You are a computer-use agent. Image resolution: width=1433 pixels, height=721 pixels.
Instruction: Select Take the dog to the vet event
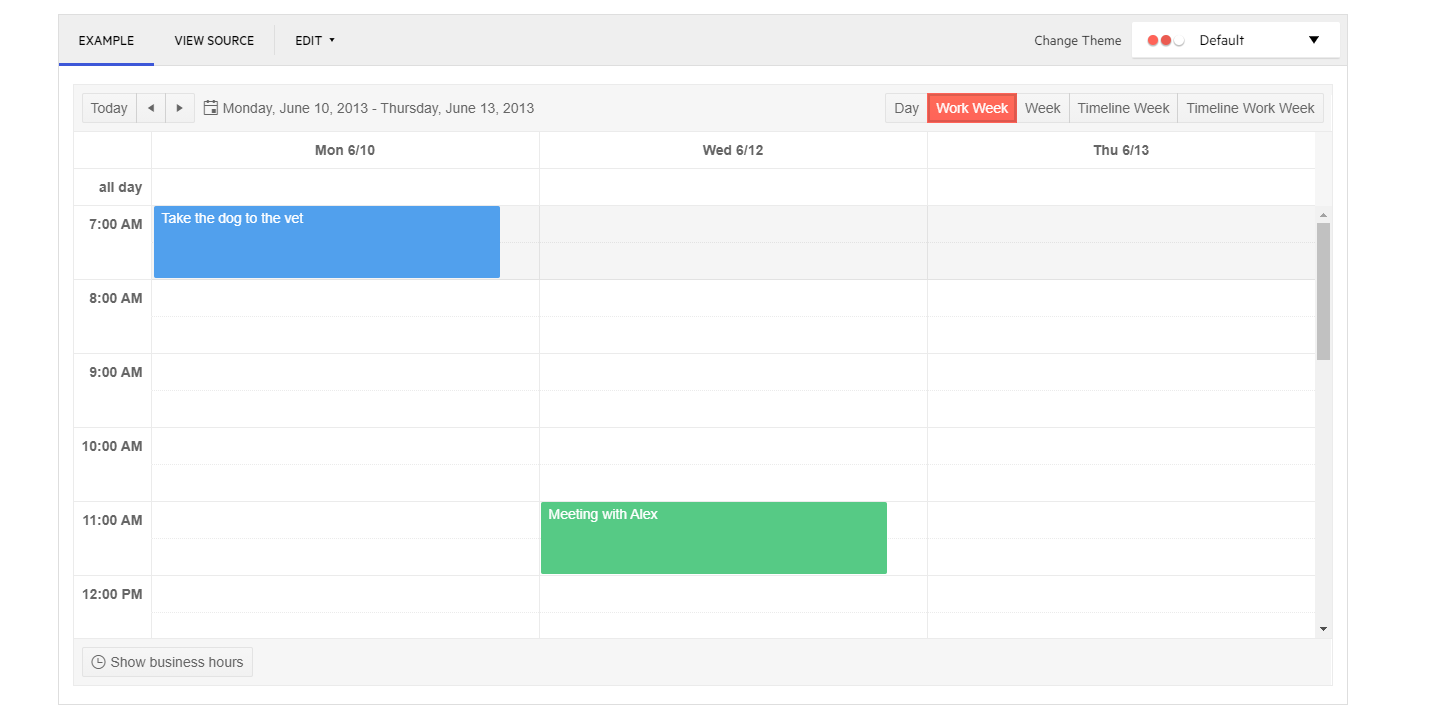(326, 242)
